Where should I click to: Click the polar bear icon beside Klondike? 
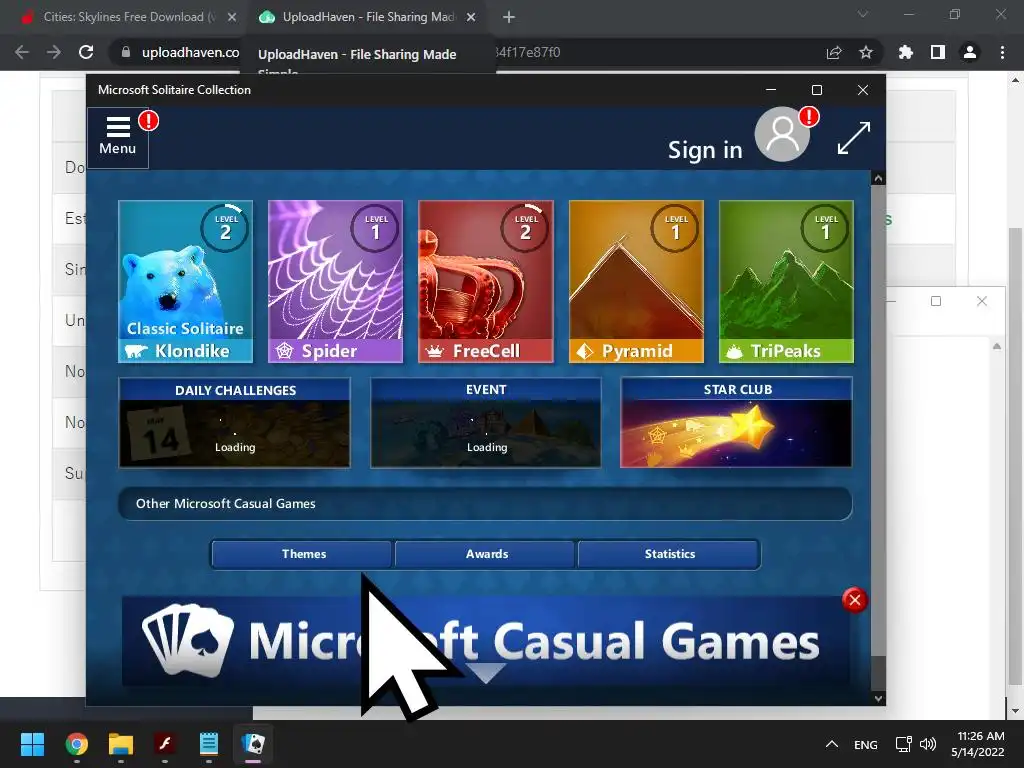coord(136,351)
